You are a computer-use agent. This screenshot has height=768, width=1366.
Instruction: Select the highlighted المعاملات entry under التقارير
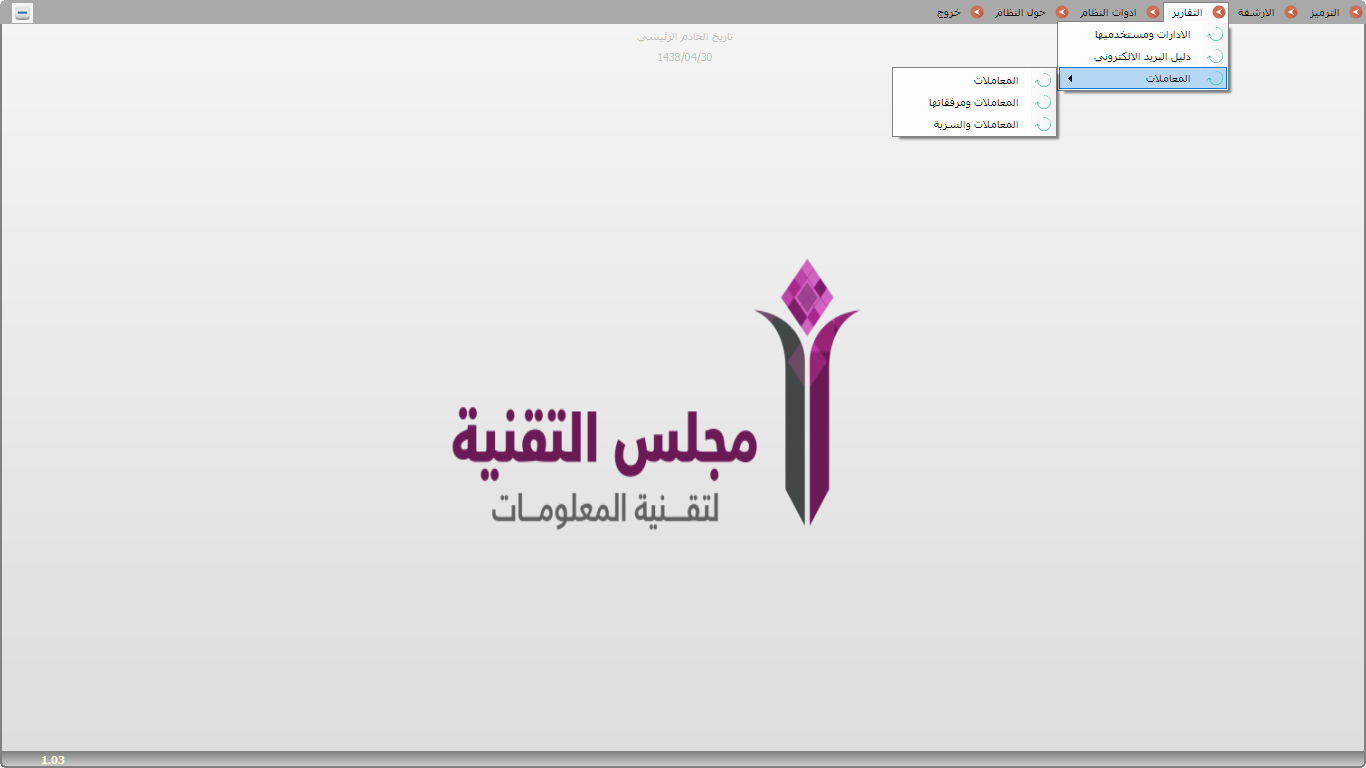click(x=1143, y=79)
